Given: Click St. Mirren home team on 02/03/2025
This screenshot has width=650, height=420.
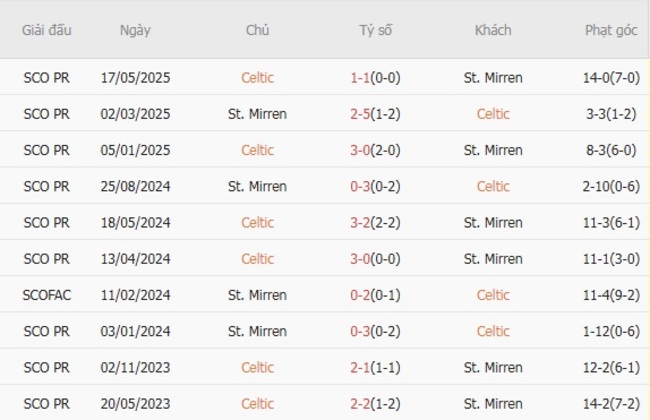Looking at the screenshot, I should pyautogui.click(x=257, y=114).
